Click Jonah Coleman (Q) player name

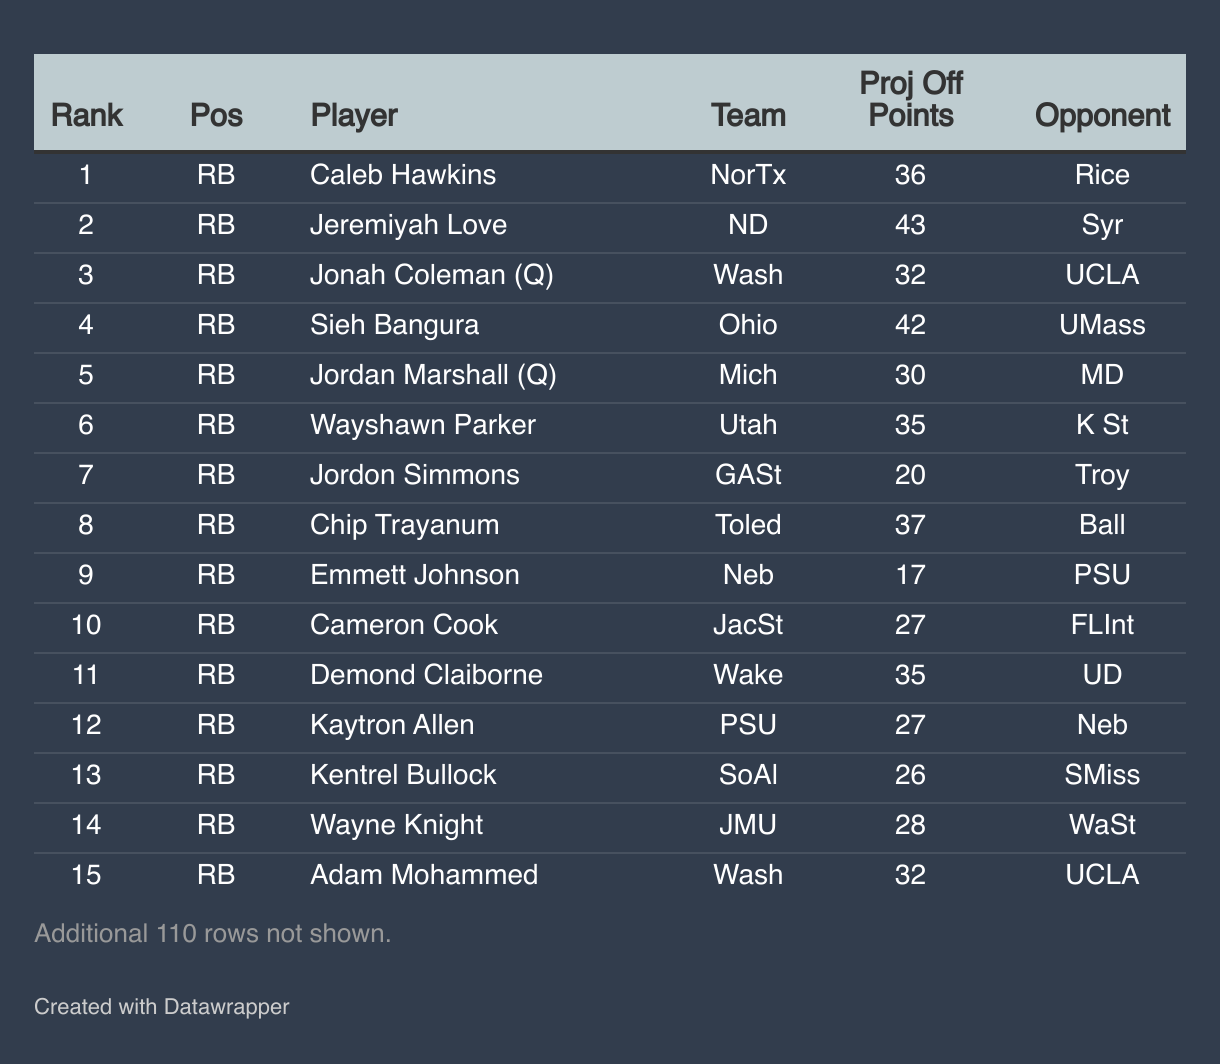(432, 275)
